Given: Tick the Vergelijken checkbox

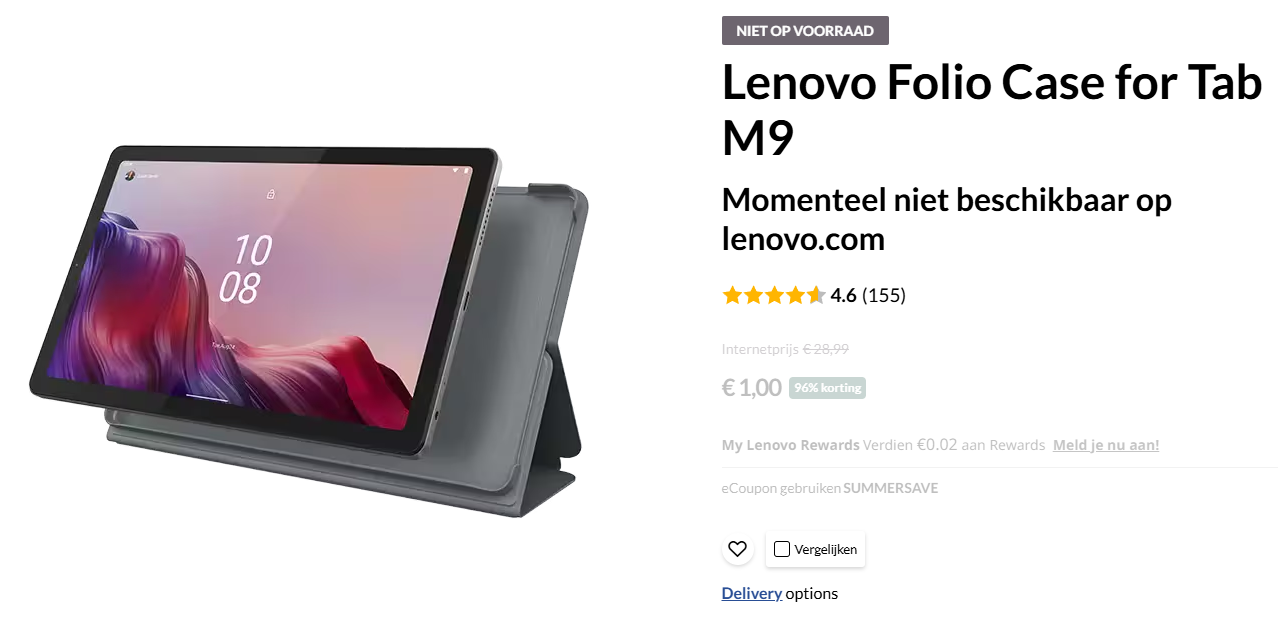Looking at the screenshot, I should (782, 549).
